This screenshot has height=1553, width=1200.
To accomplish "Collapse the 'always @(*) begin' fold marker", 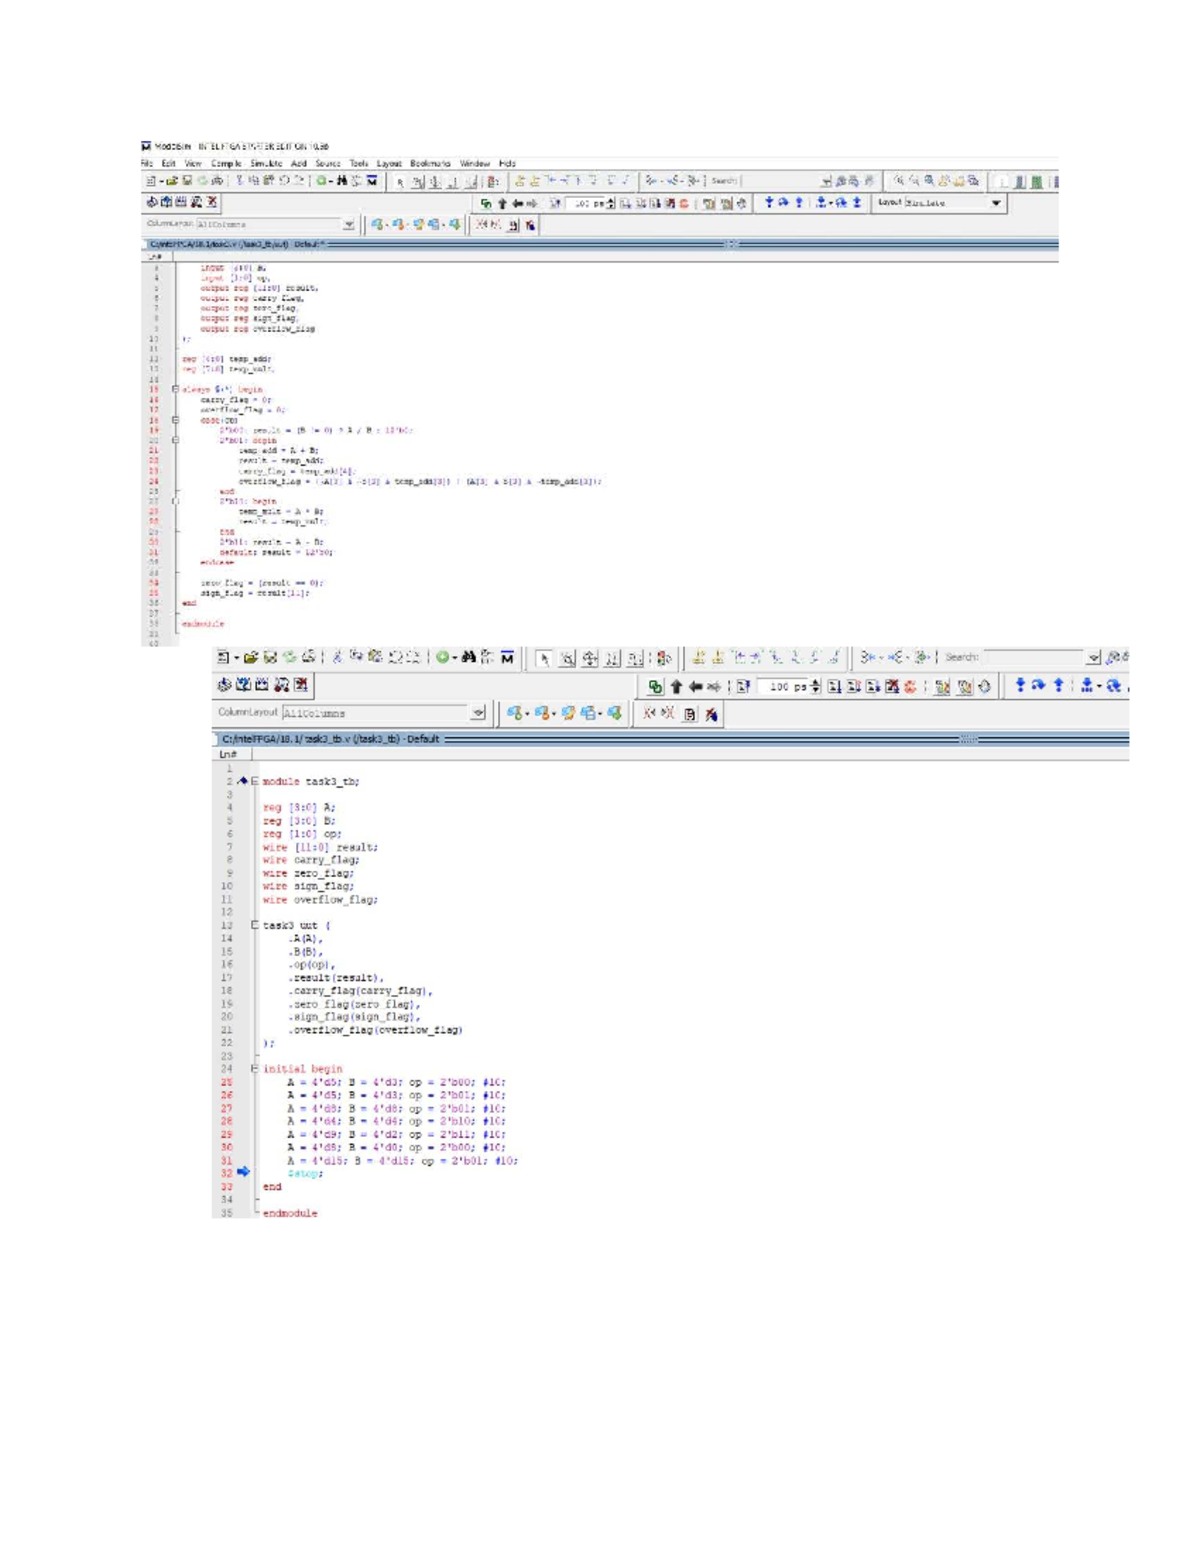I will pyautogui.click(x=176, y=389).
